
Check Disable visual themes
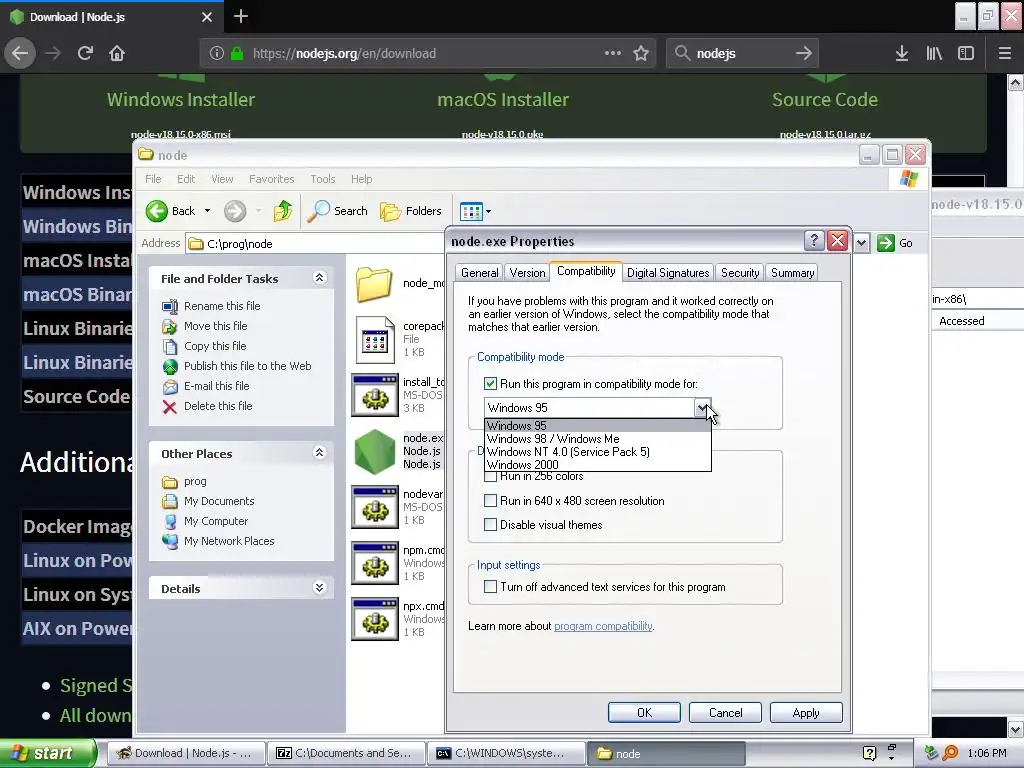click(490, 524)
